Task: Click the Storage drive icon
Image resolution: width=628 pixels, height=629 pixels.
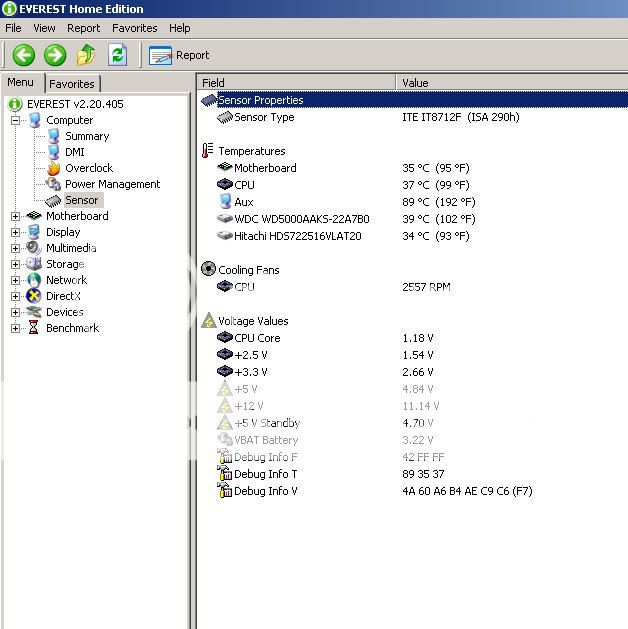Action: click(34, 264)
